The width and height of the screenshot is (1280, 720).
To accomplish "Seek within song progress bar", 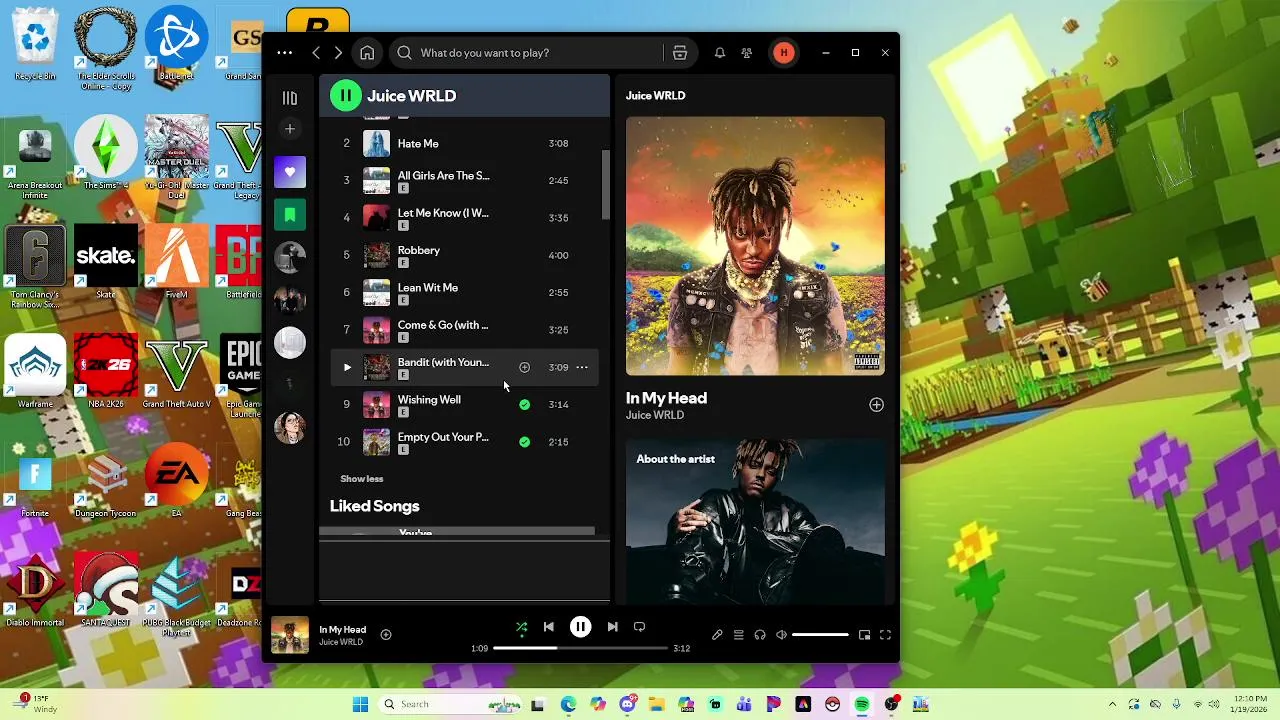I will point(580,648).
